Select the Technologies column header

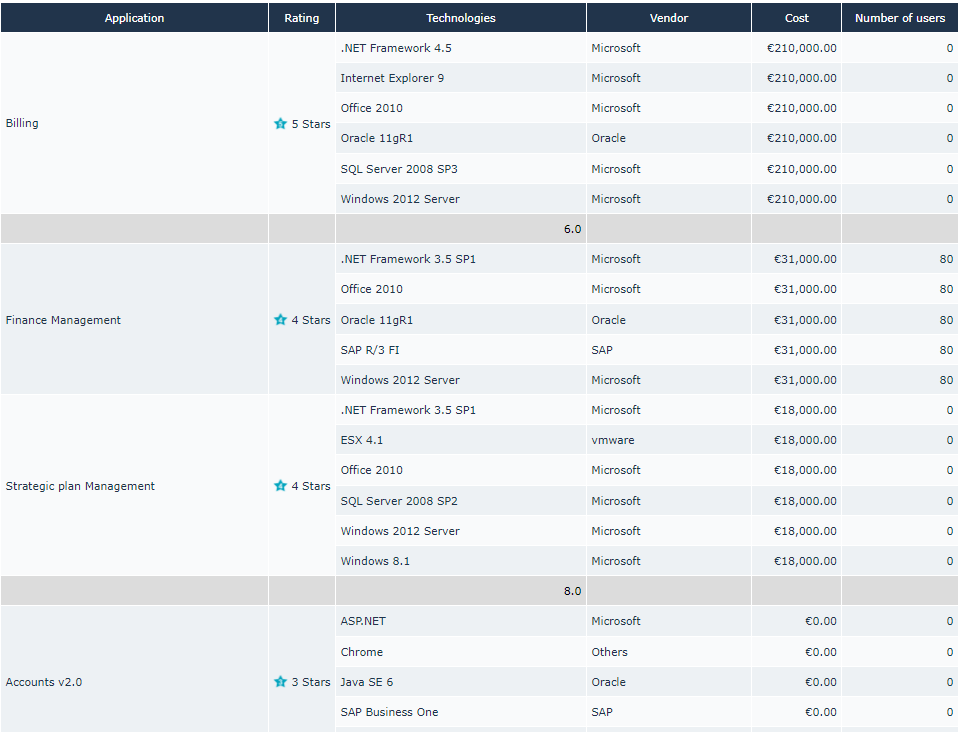pos(460,18)
